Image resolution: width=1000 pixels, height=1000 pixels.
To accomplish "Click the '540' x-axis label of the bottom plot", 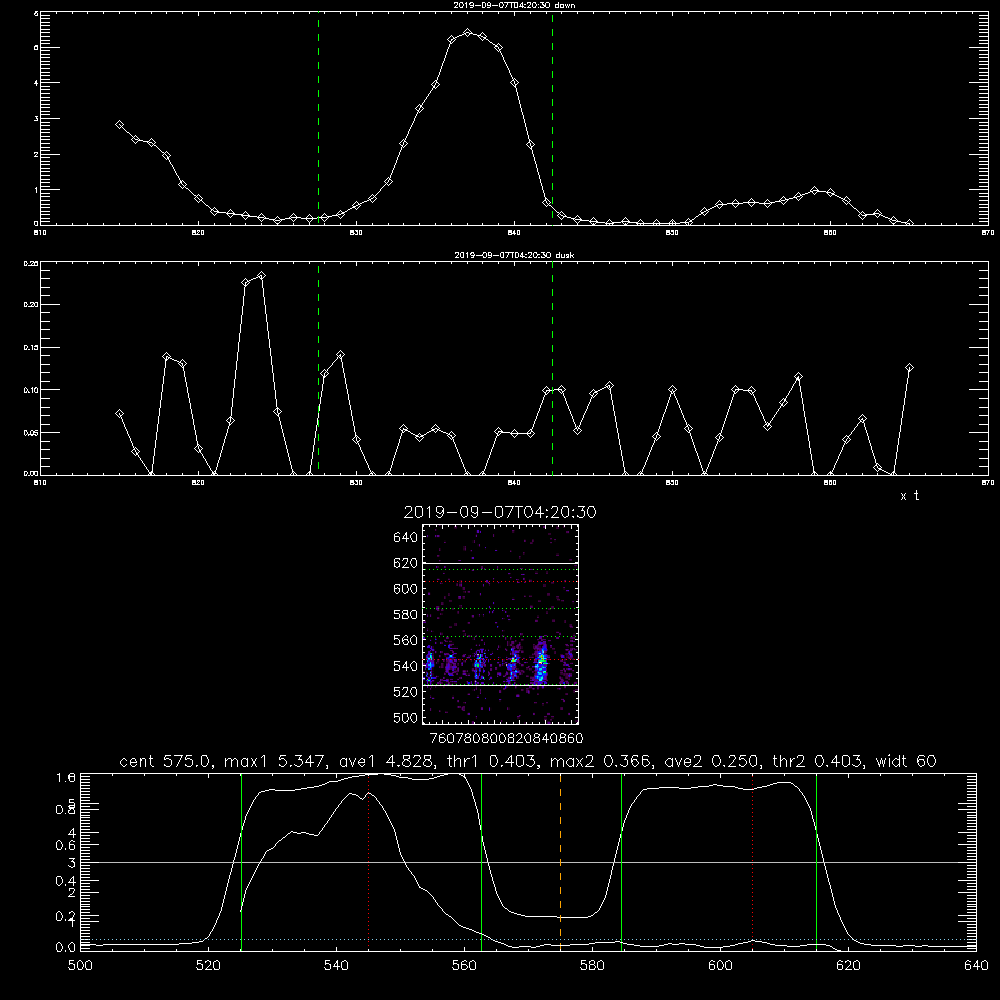I will (x=336, y=966).
